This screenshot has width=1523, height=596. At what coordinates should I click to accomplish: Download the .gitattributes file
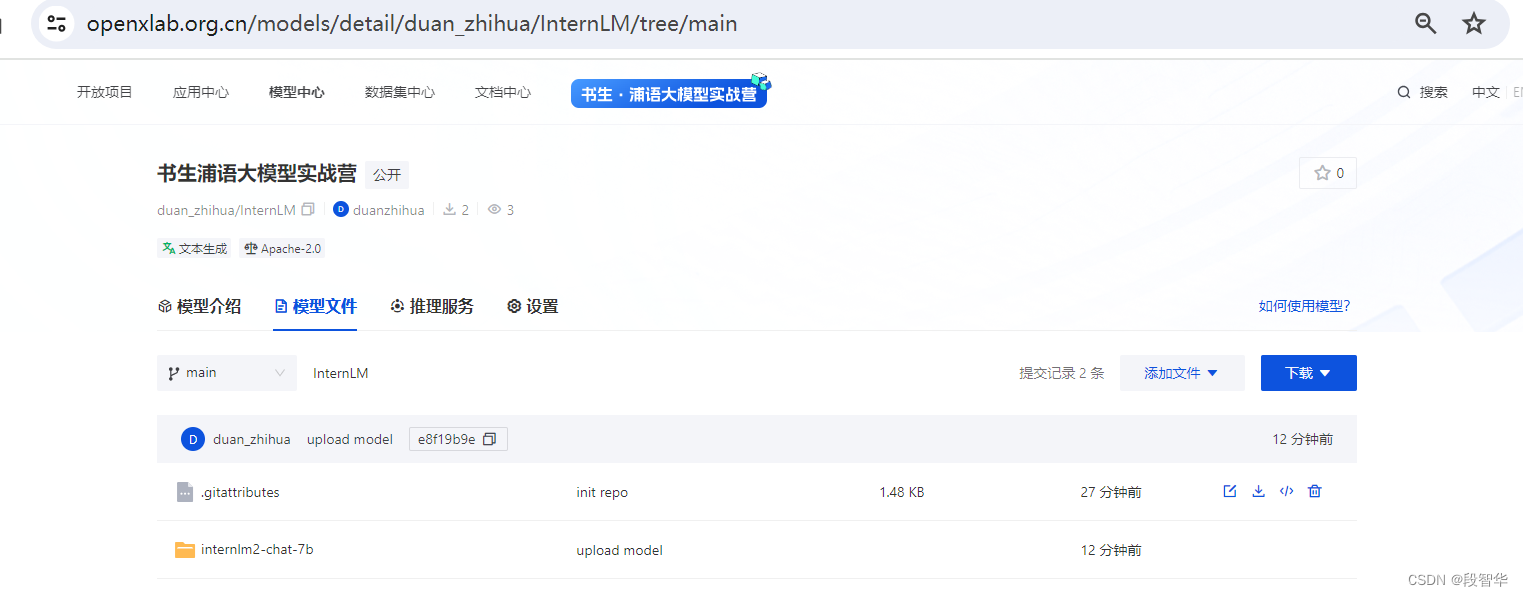click(1259, 491)
